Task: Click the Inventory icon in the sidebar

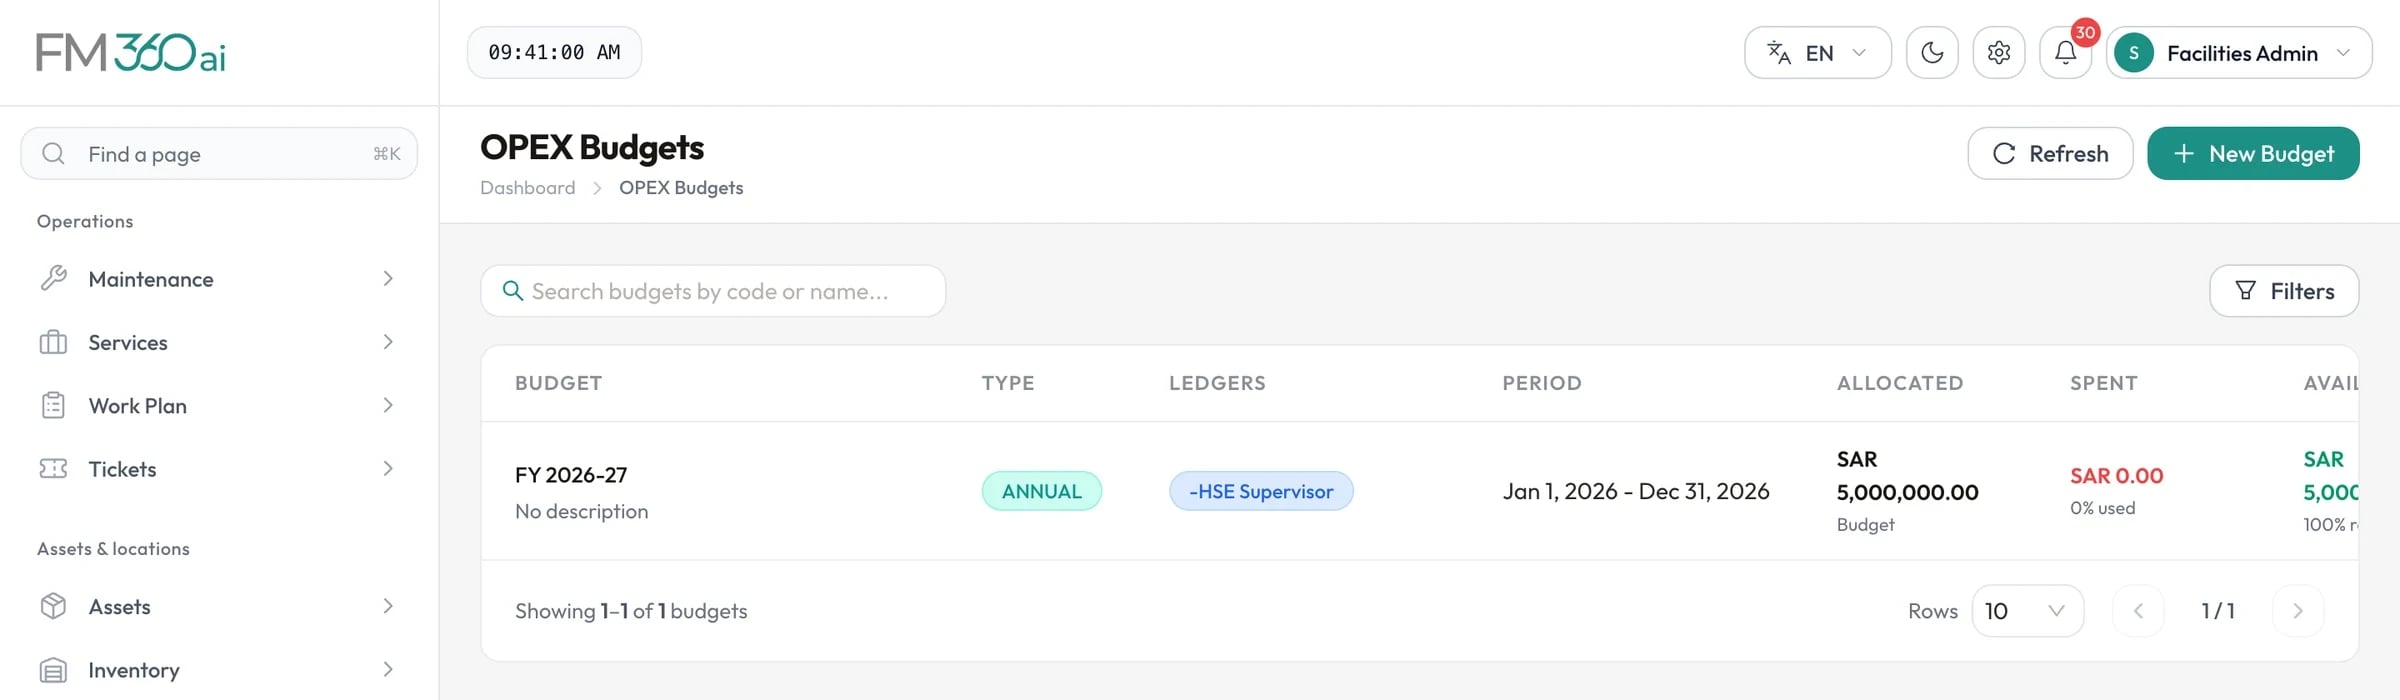Action: [x=53, y=670]
